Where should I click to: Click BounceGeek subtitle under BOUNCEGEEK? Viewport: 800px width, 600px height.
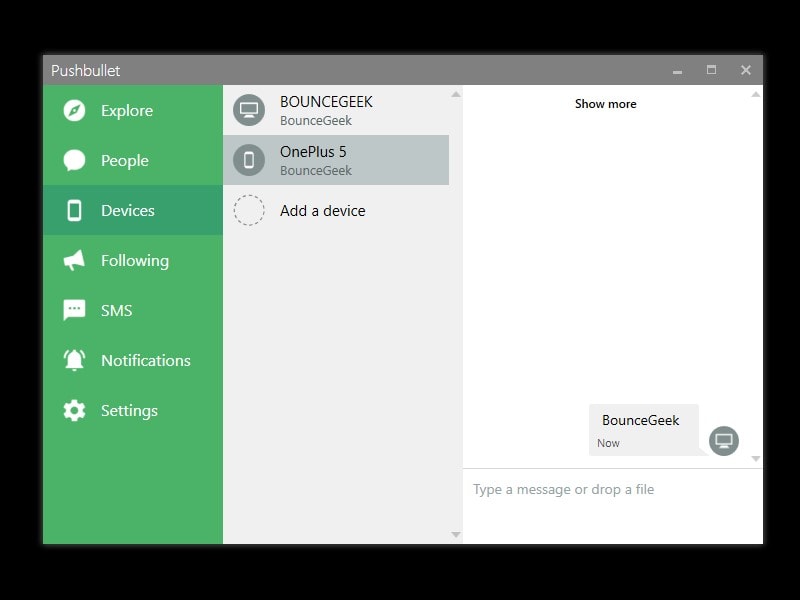point(316,120)
